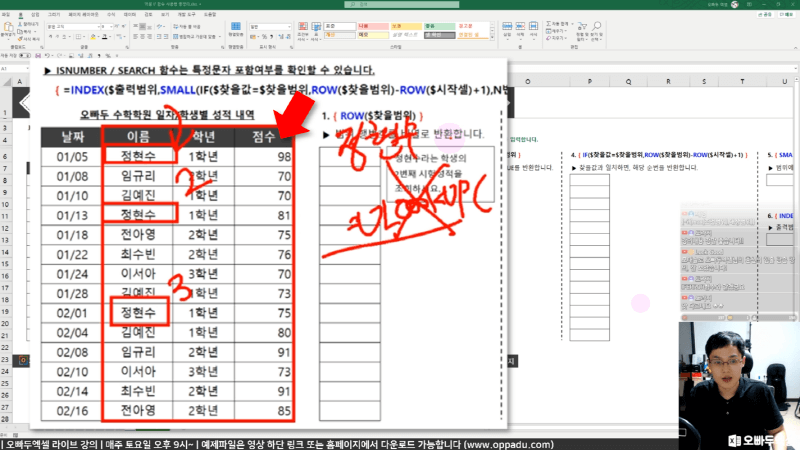Click the Comments (메모) button top right
800x450 pixels.
786,14
